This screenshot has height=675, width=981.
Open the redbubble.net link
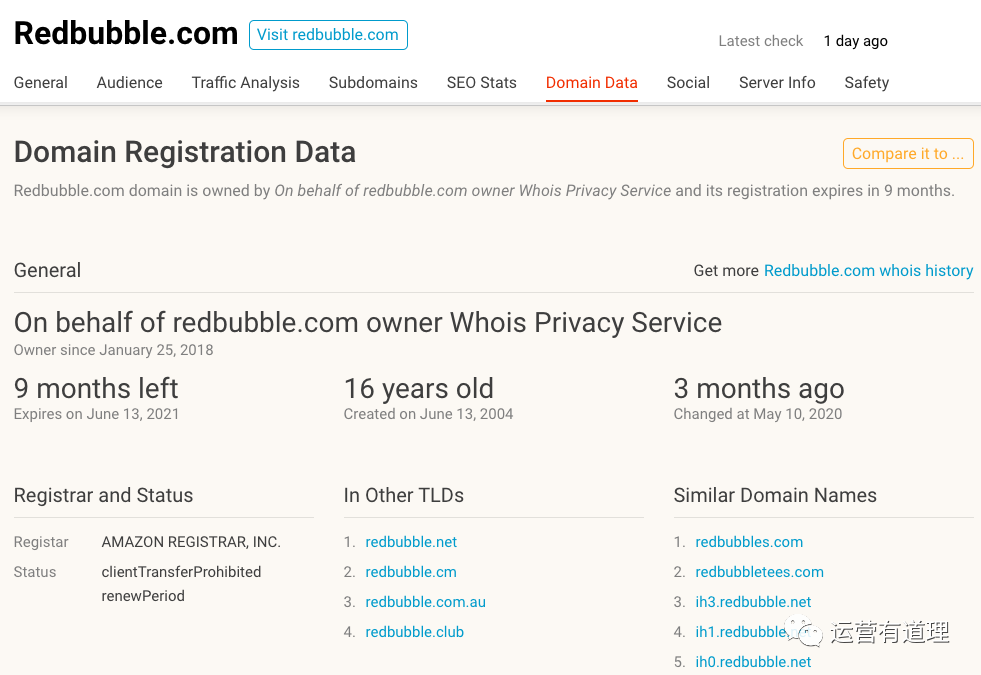(411, 542)
